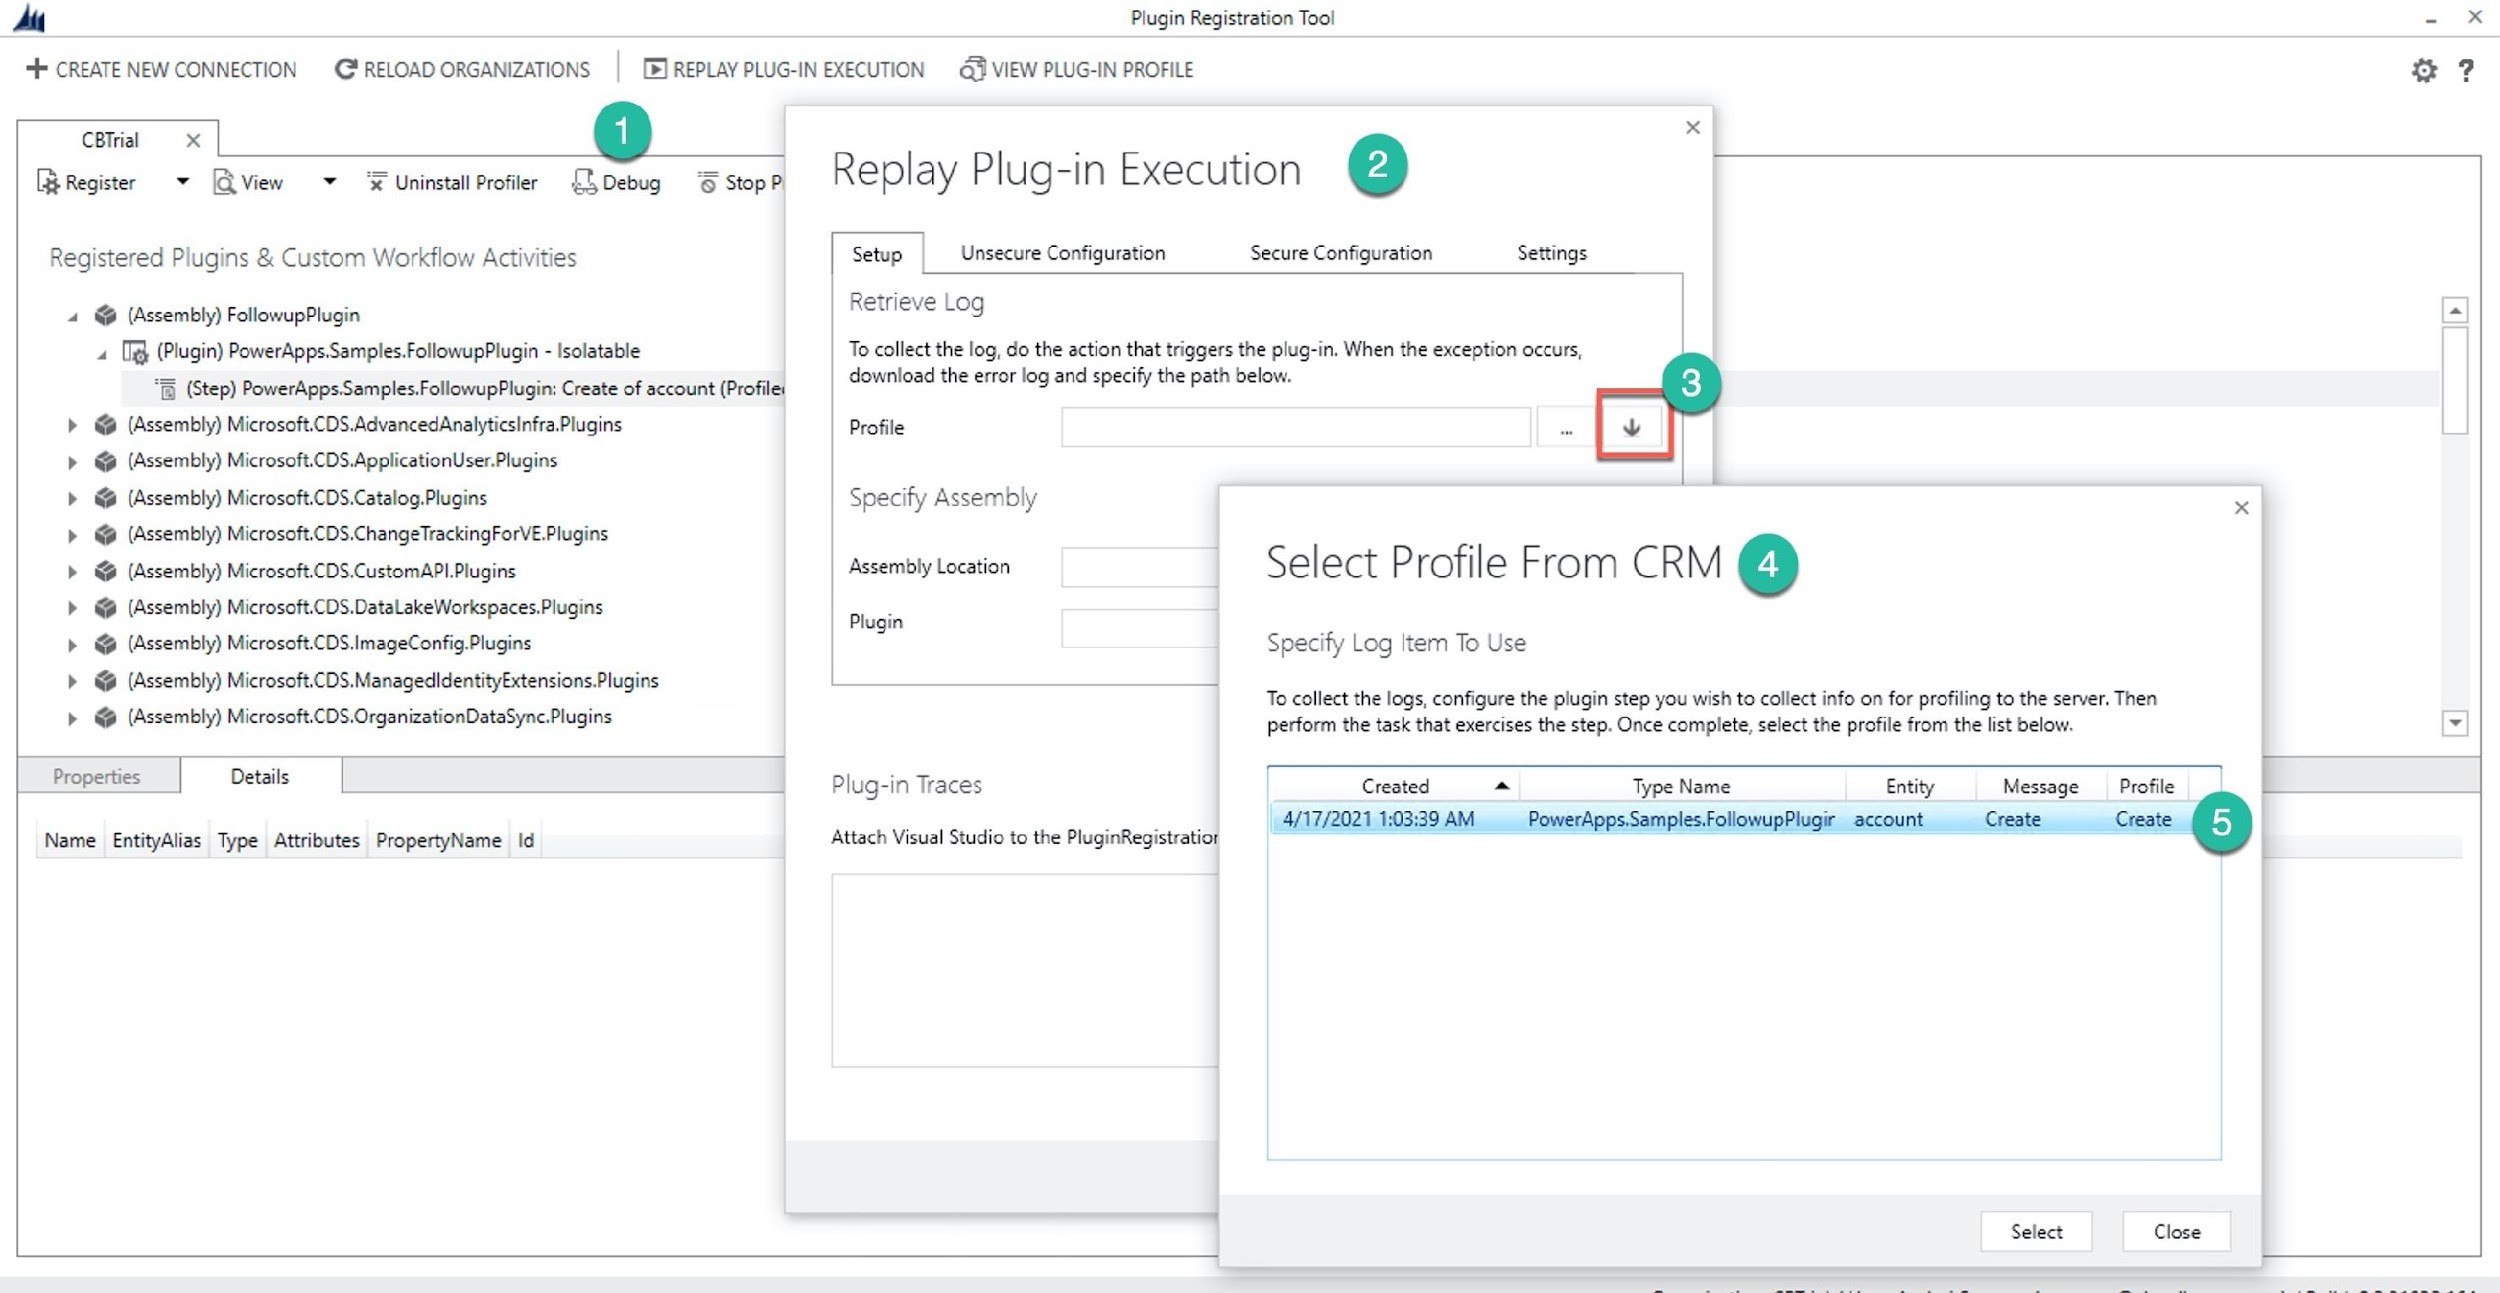
Task: Expand the DataLakeWorkspaces.Plugins assembly
Action: pyautogui.click(x=72, y=608)
